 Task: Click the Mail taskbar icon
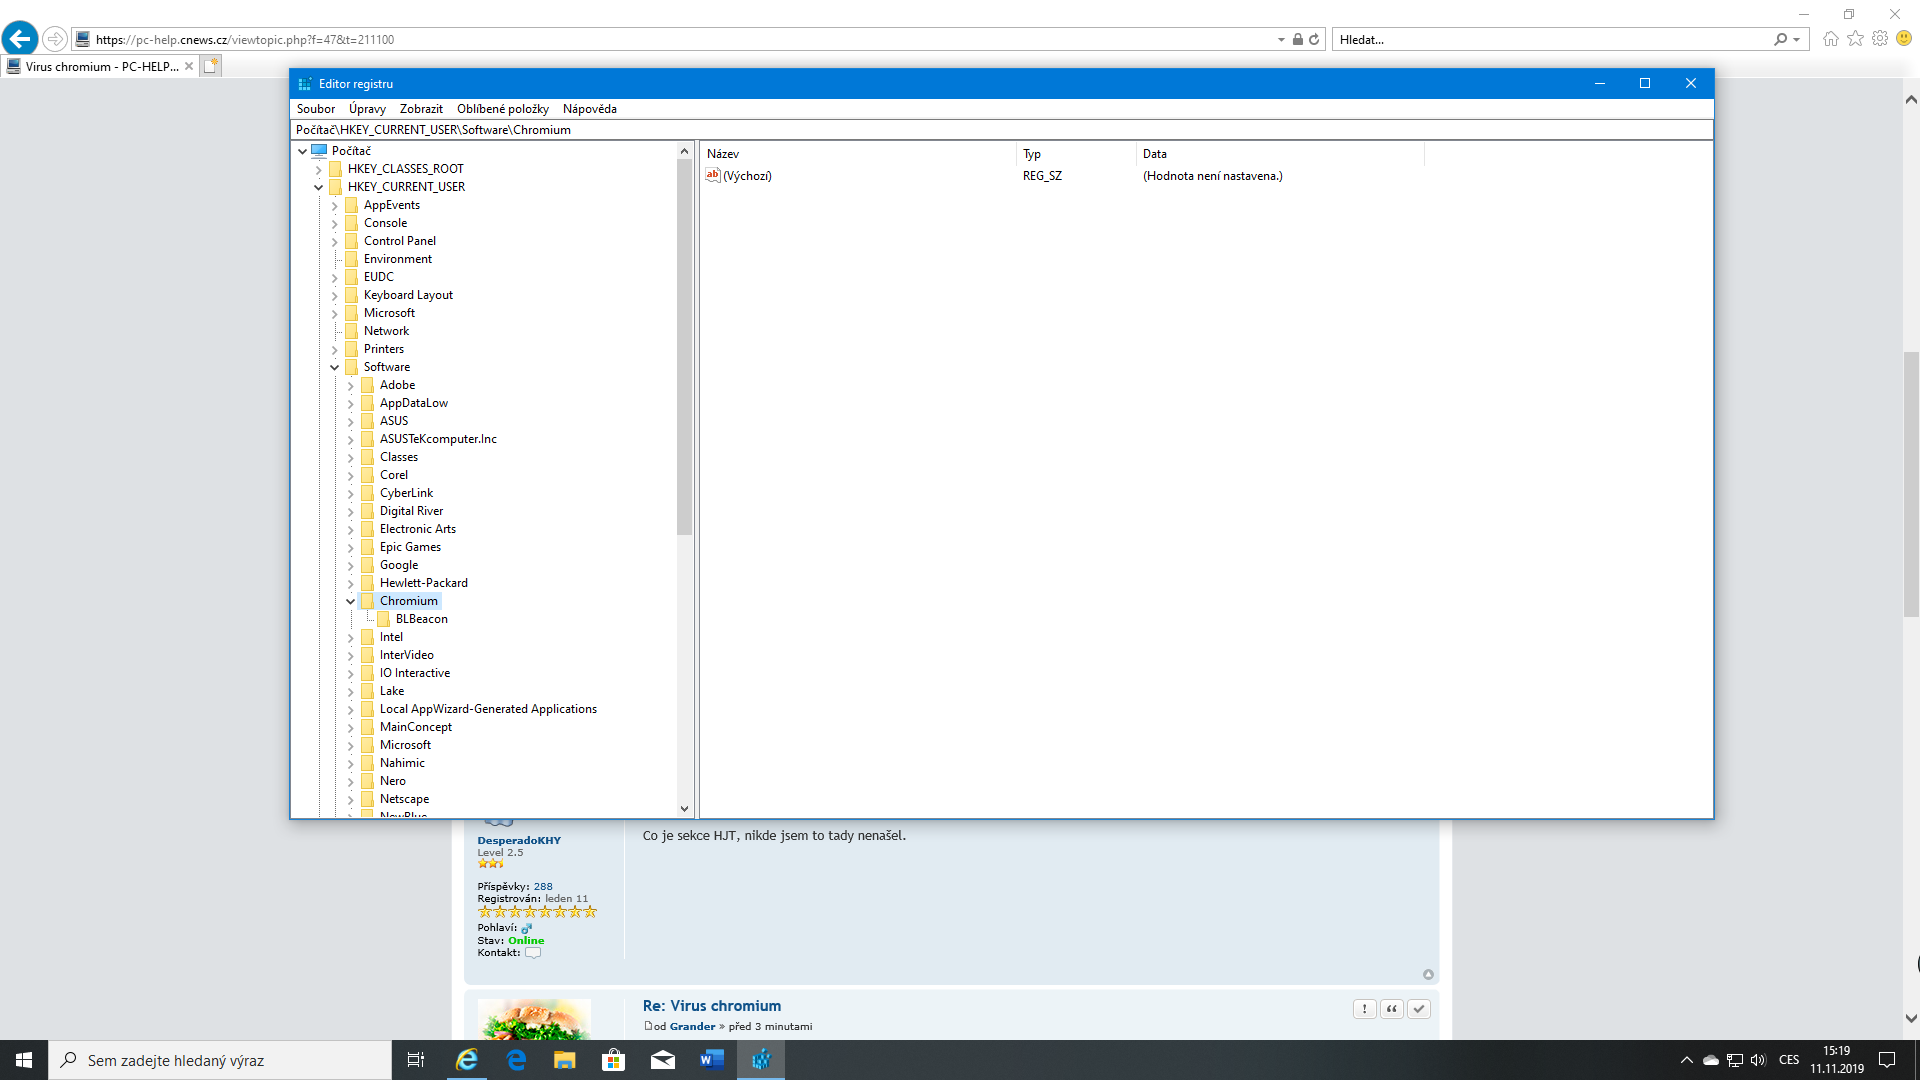(662, 1060)
